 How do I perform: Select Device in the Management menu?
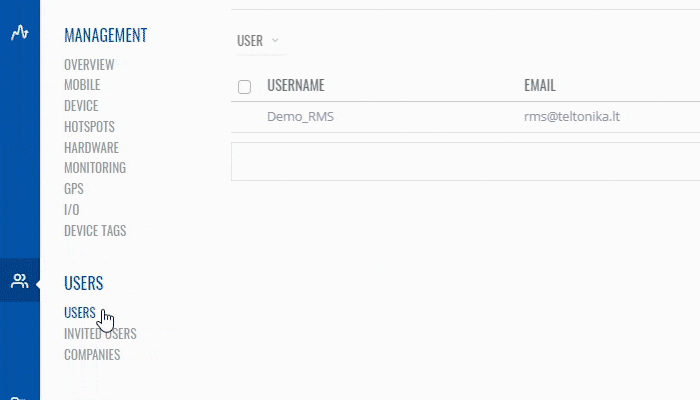pyautogui.click(x=81, y=106)
